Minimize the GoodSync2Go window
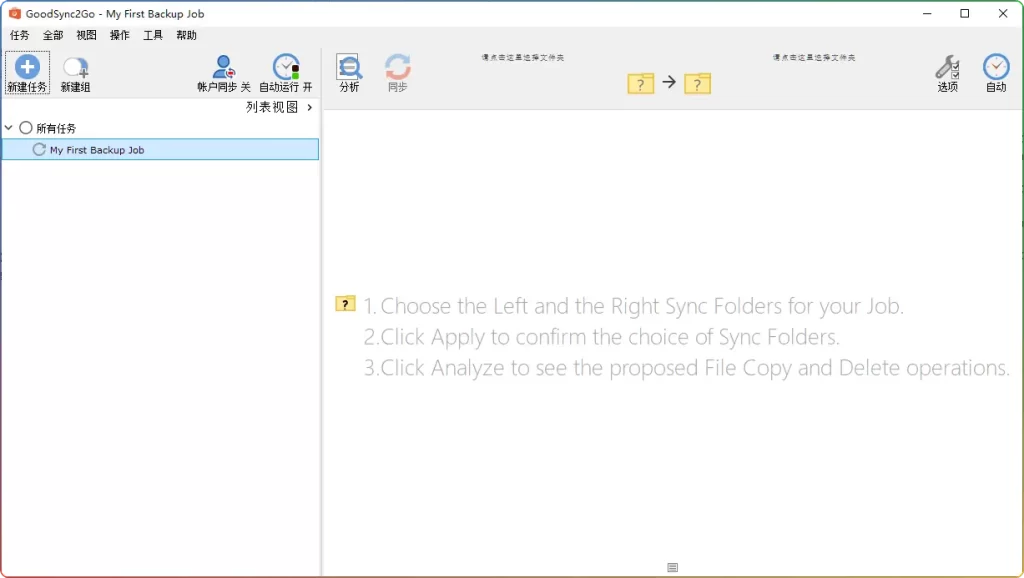The height and width of the screenshot is (578, 1024). [927, 14]
